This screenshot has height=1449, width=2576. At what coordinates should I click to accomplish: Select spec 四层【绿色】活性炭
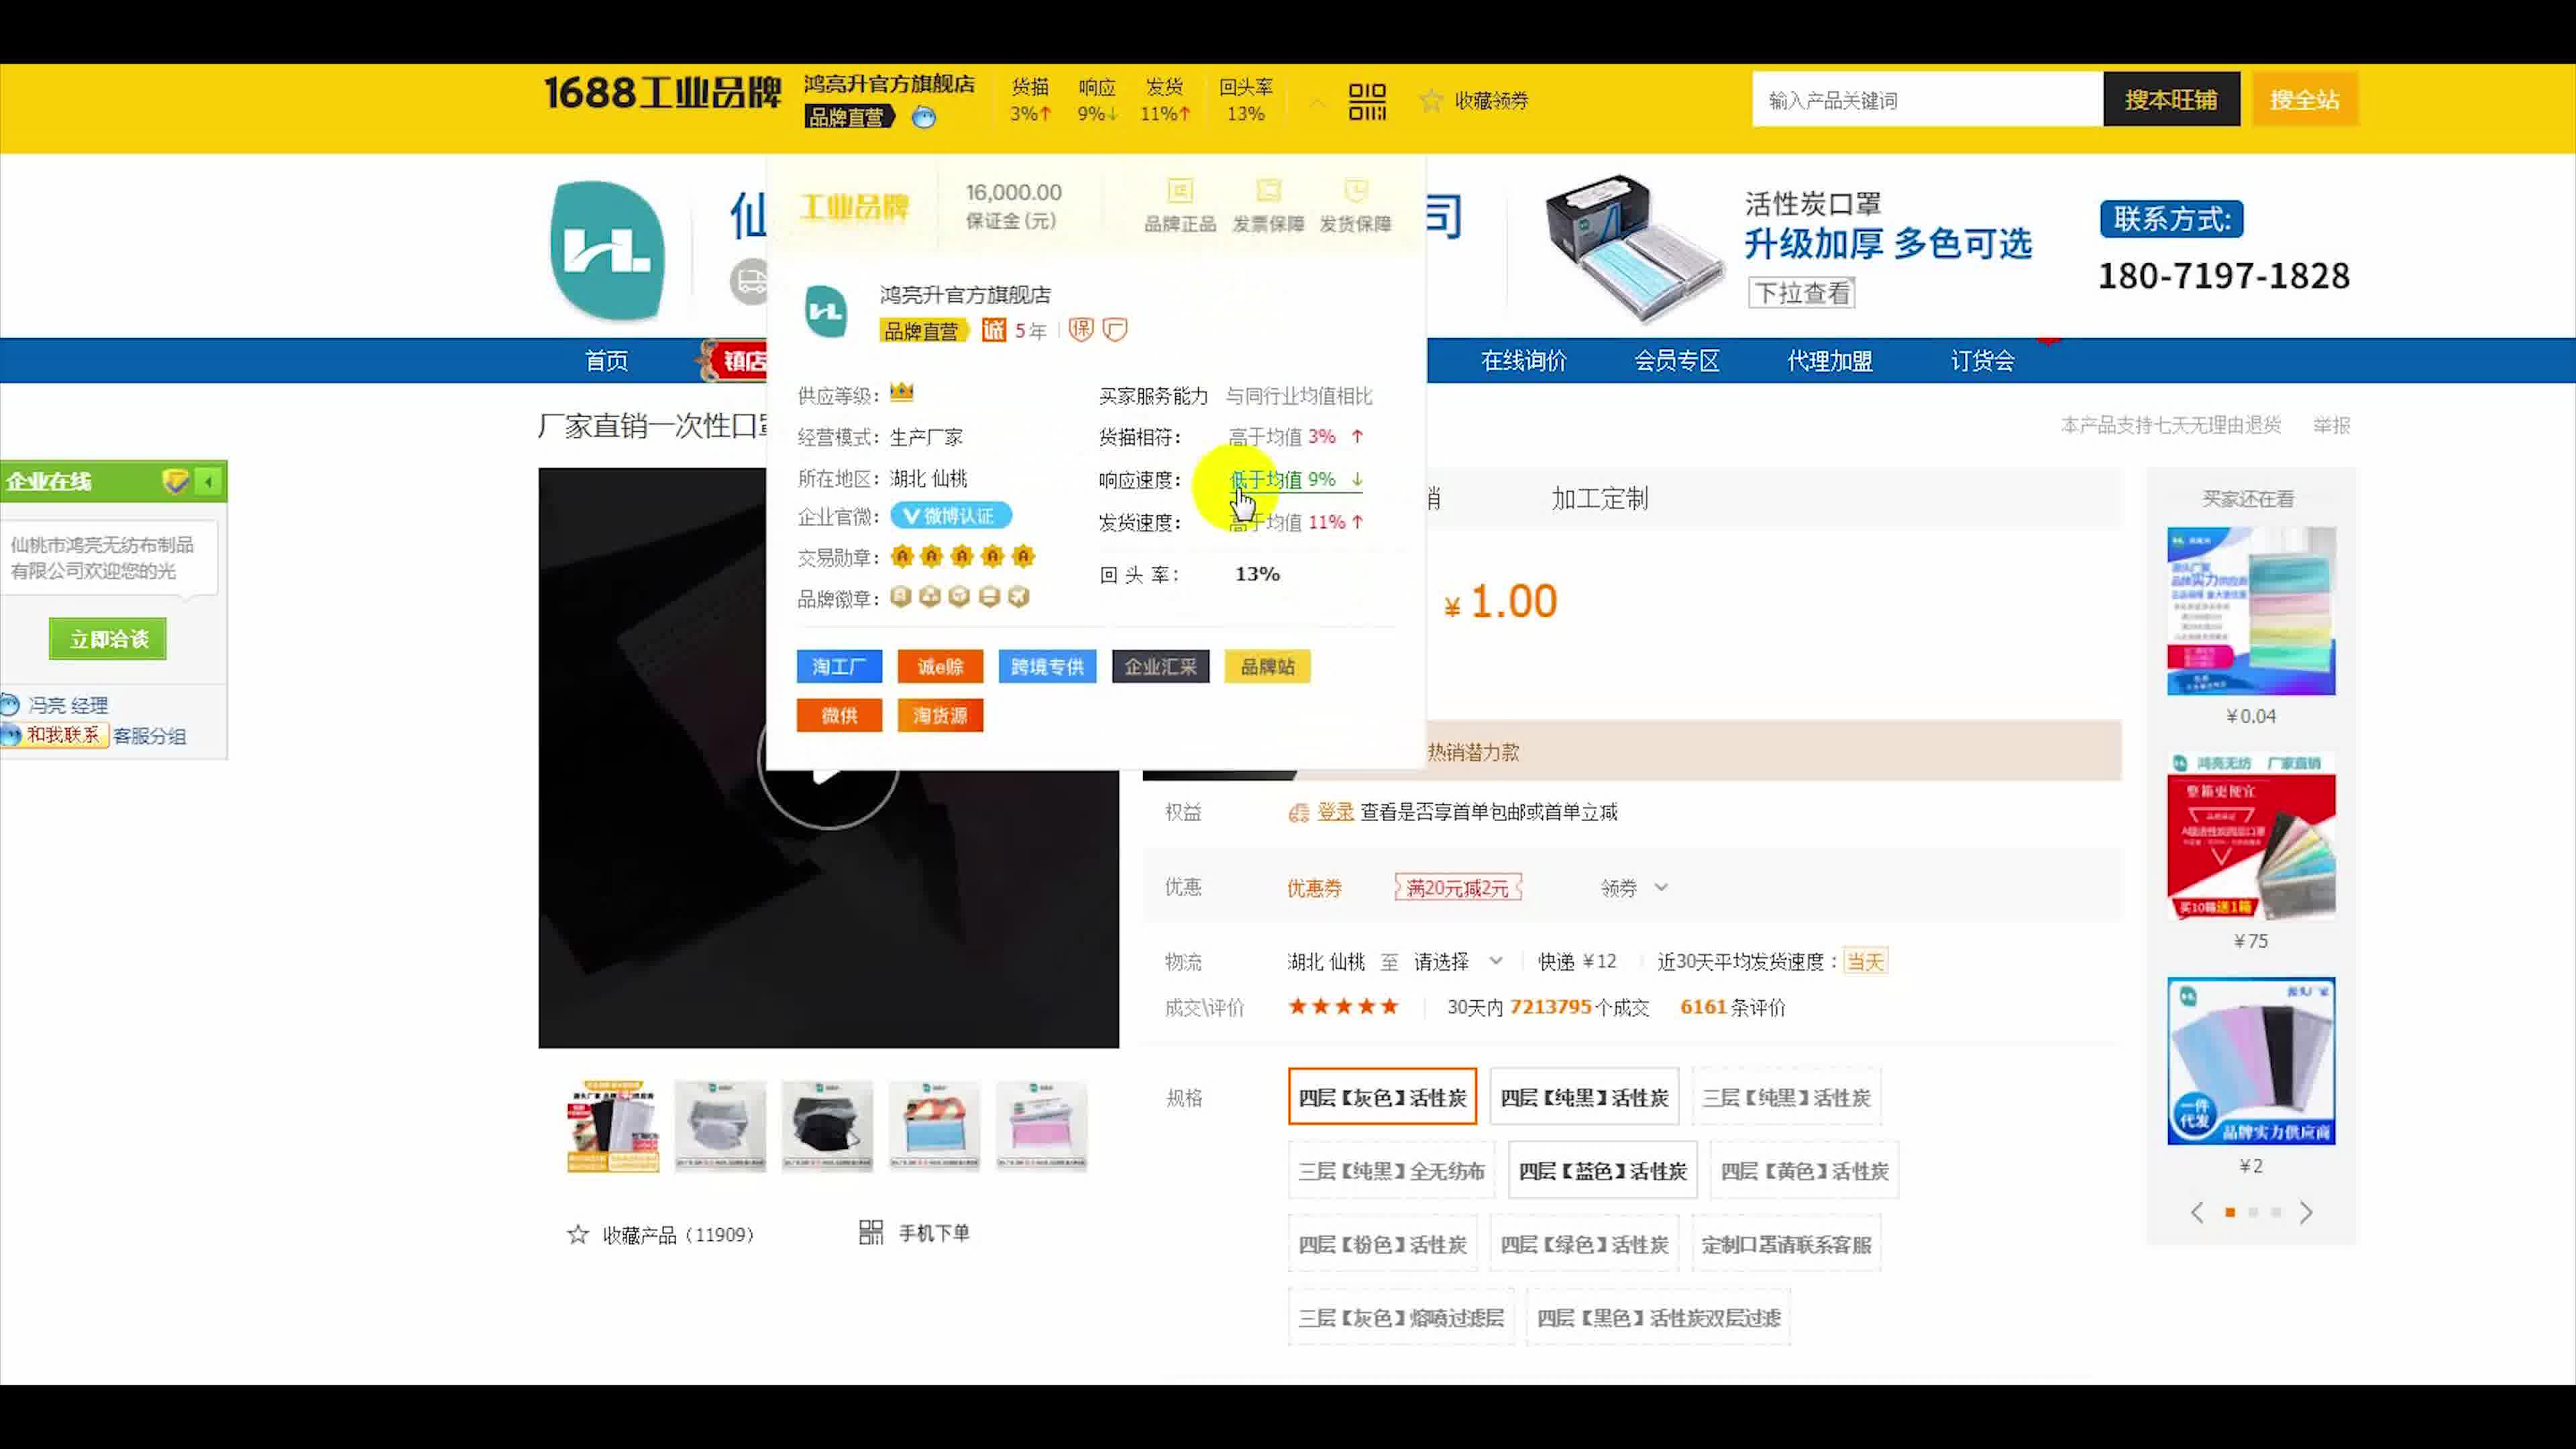(1584, 1244)
